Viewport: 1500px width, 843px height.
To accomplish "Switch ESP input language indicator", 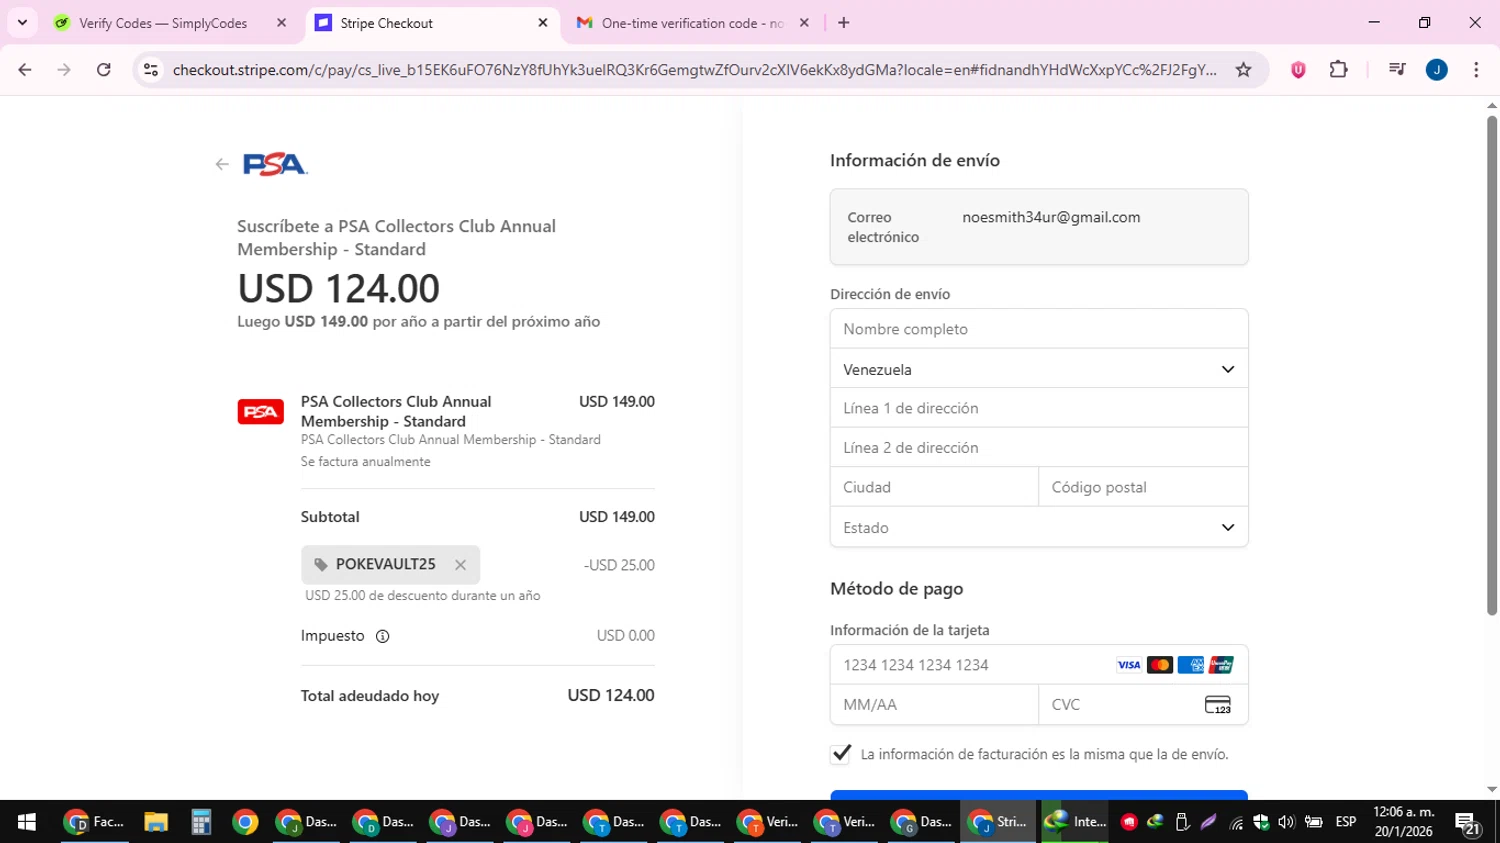I will point(1346,822).
